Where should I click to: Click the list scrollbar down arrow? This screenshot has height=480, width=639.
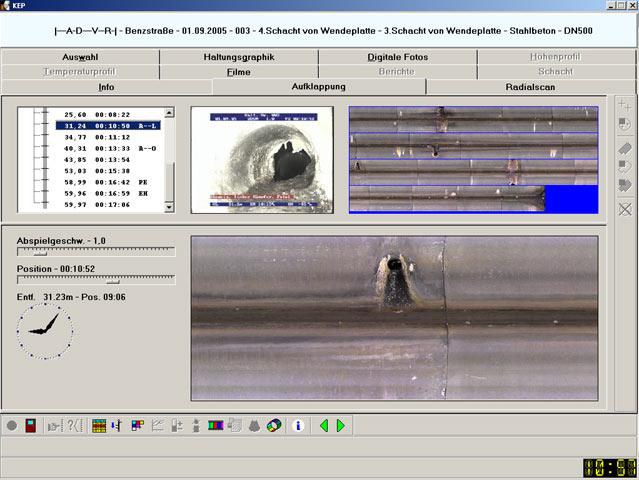[x=169, y=207]
